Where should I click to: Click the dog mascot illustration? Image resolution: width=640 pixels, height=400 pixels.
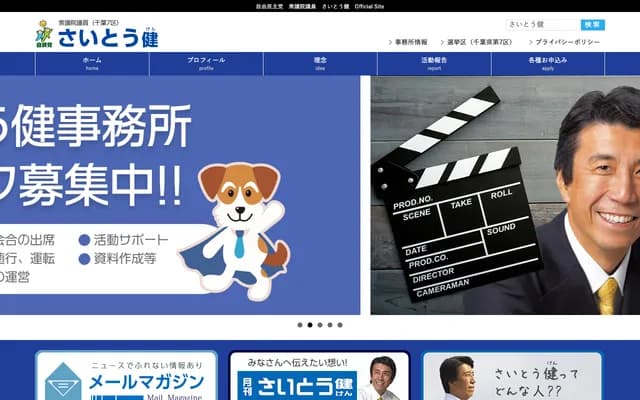point(233,223)
